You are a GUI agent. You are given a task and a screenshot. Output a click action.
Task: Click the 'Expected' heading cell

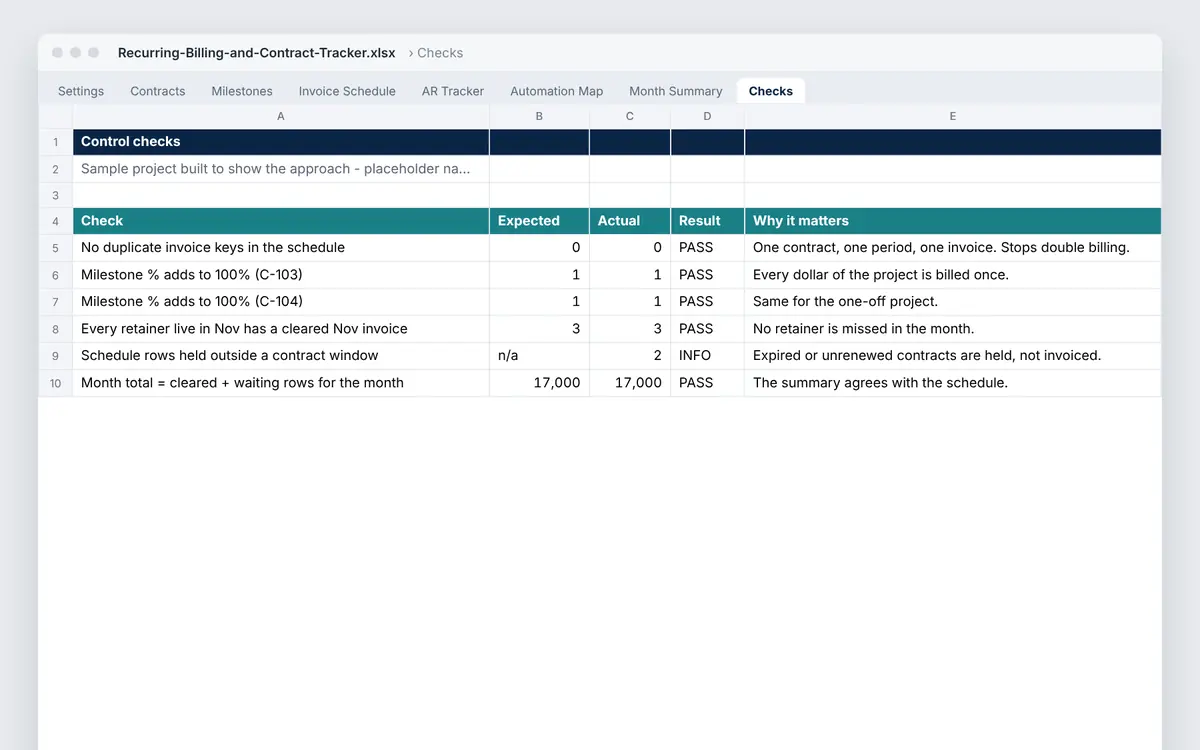point(540,221)
